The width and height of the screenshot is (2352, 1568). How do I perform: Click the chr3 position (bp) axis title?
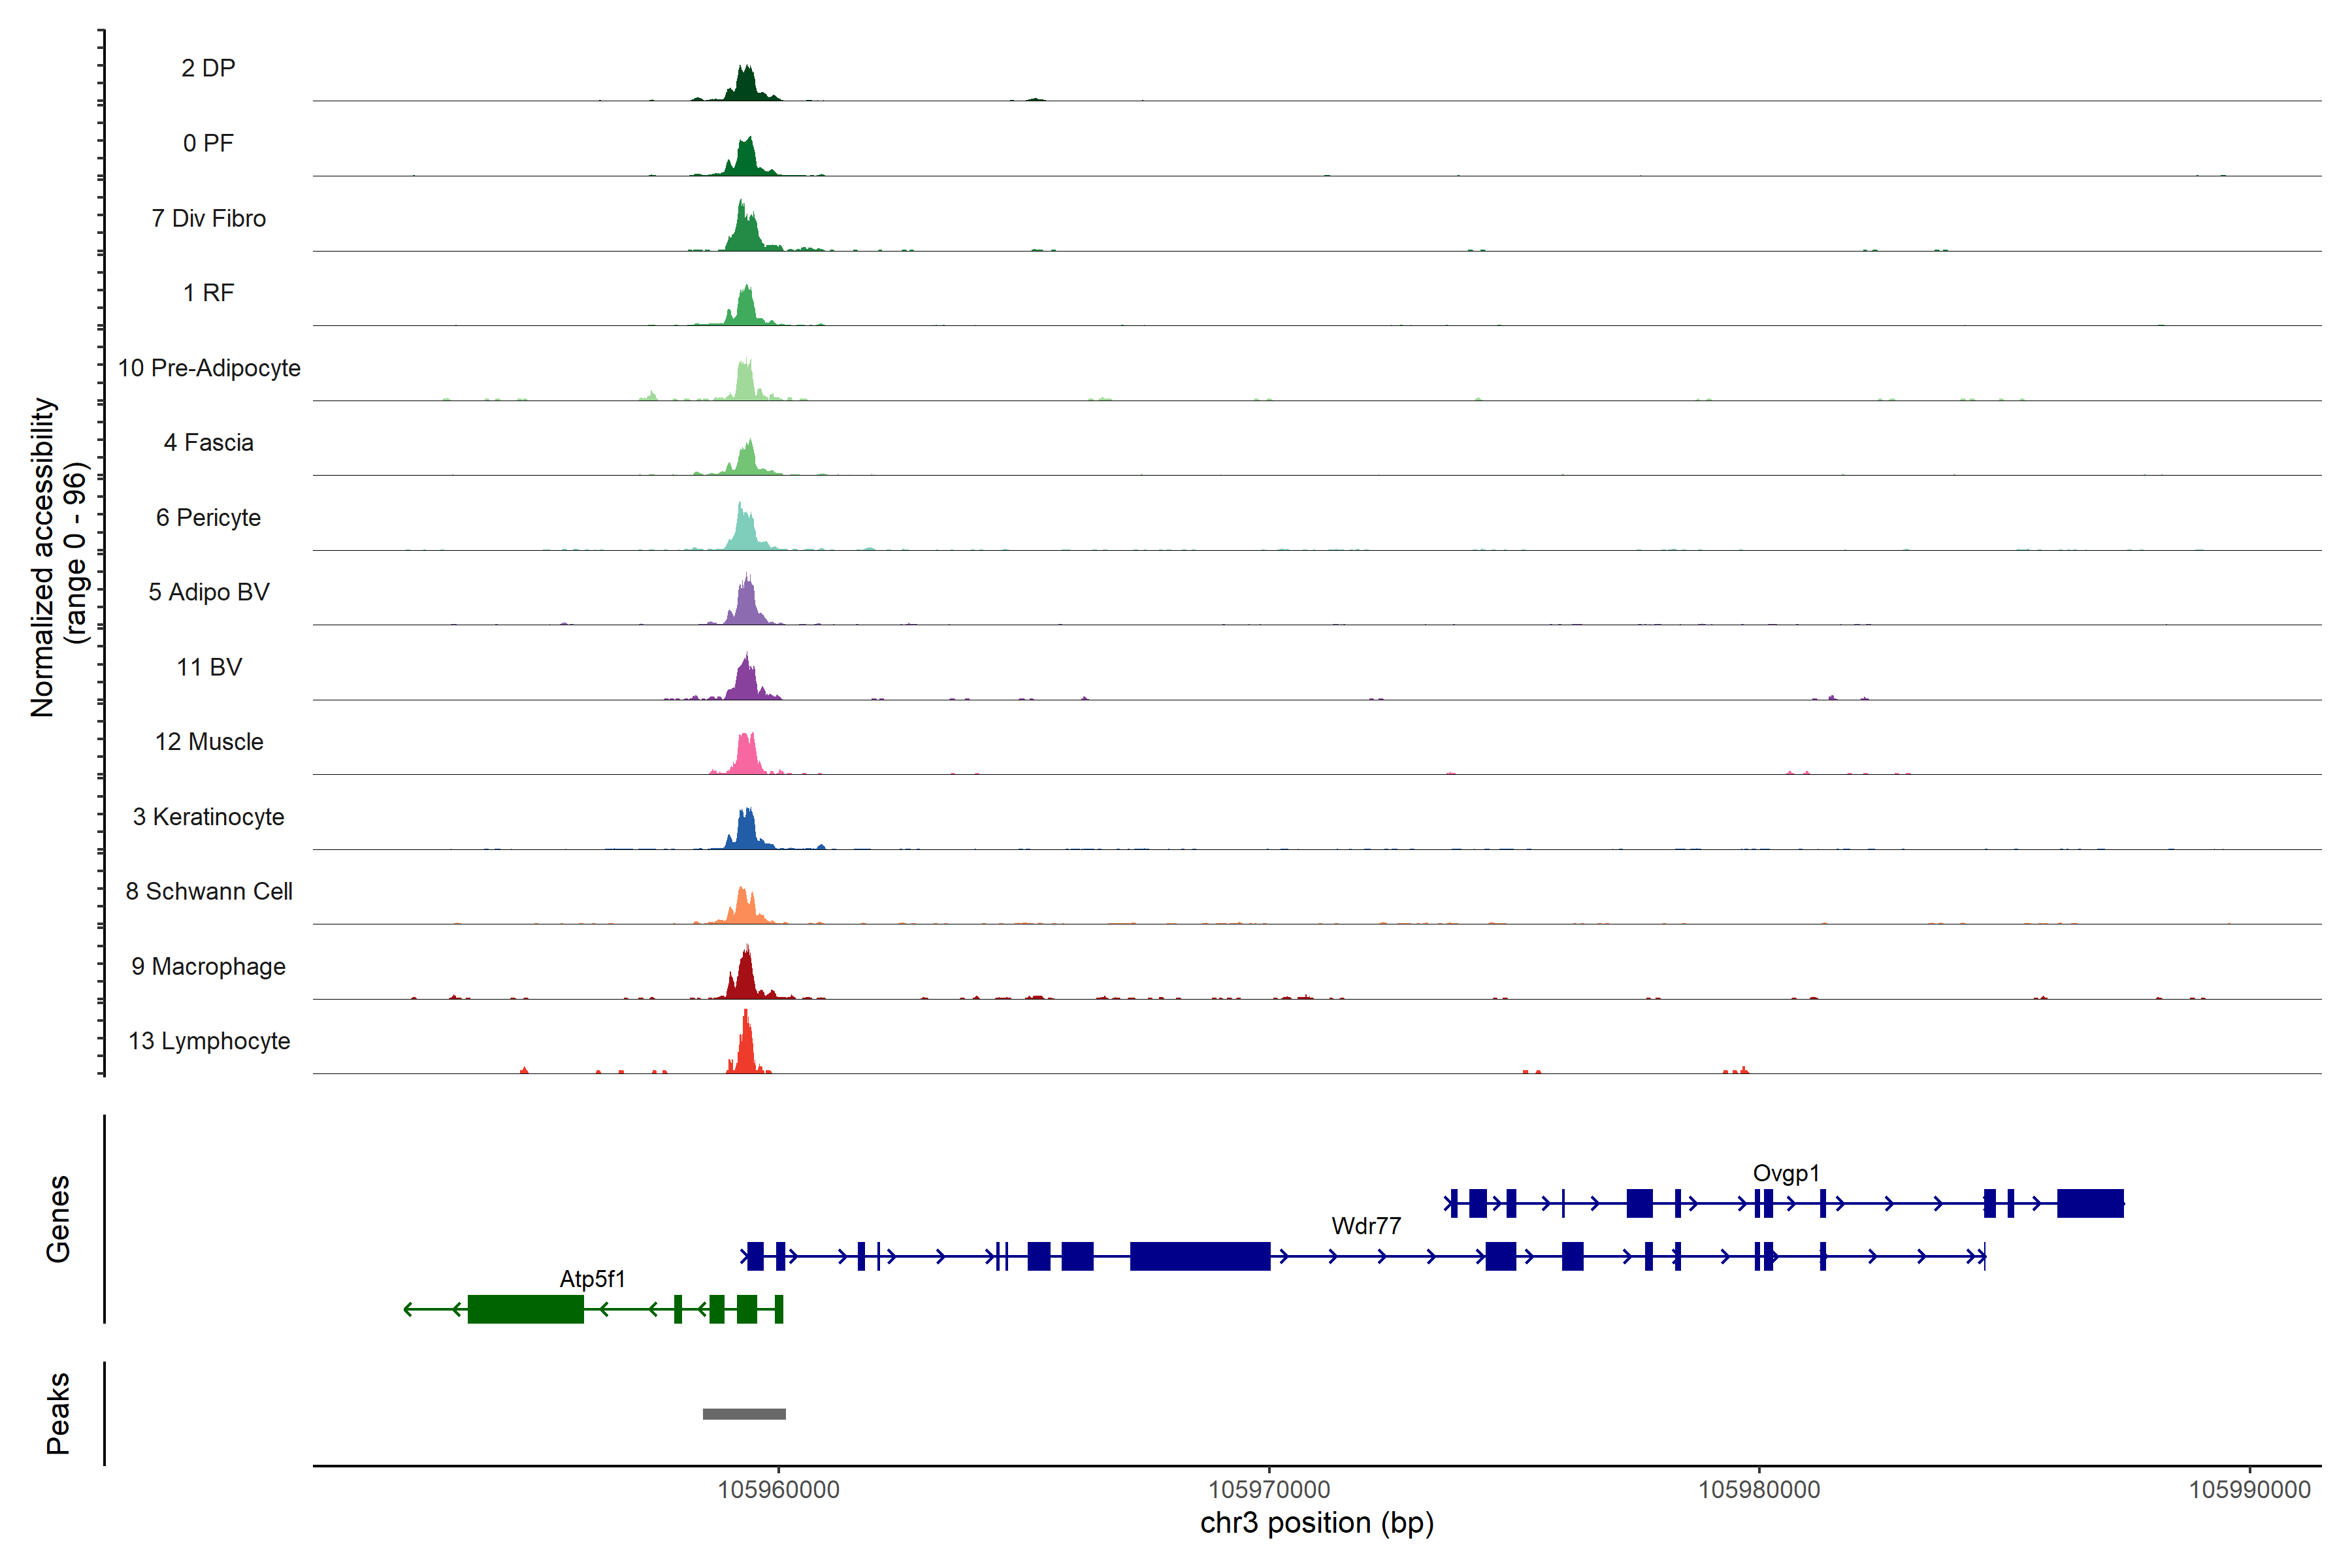1316,1523
